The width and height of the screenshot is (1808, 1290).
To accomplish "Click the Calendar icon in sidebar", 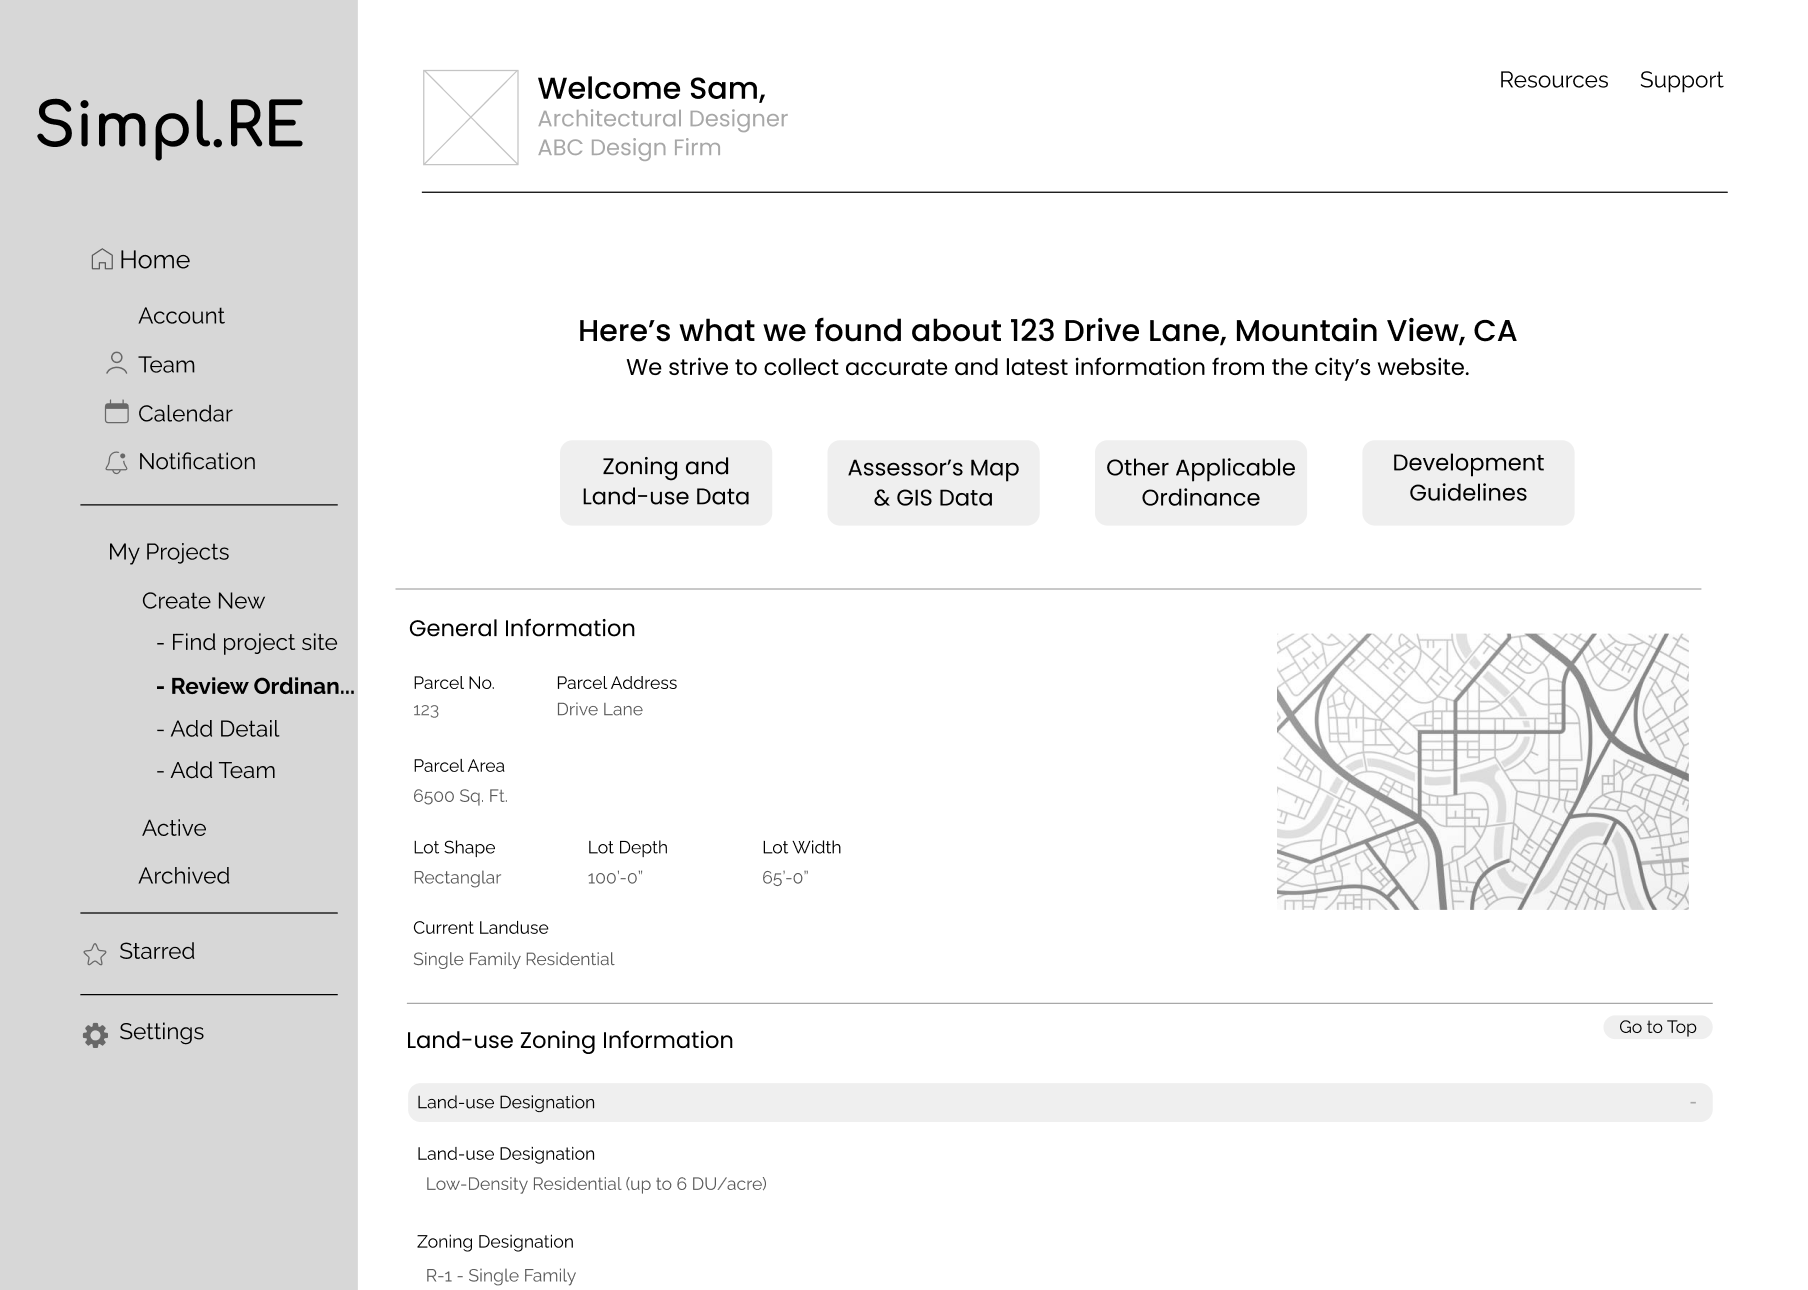I will click(116, 412).
